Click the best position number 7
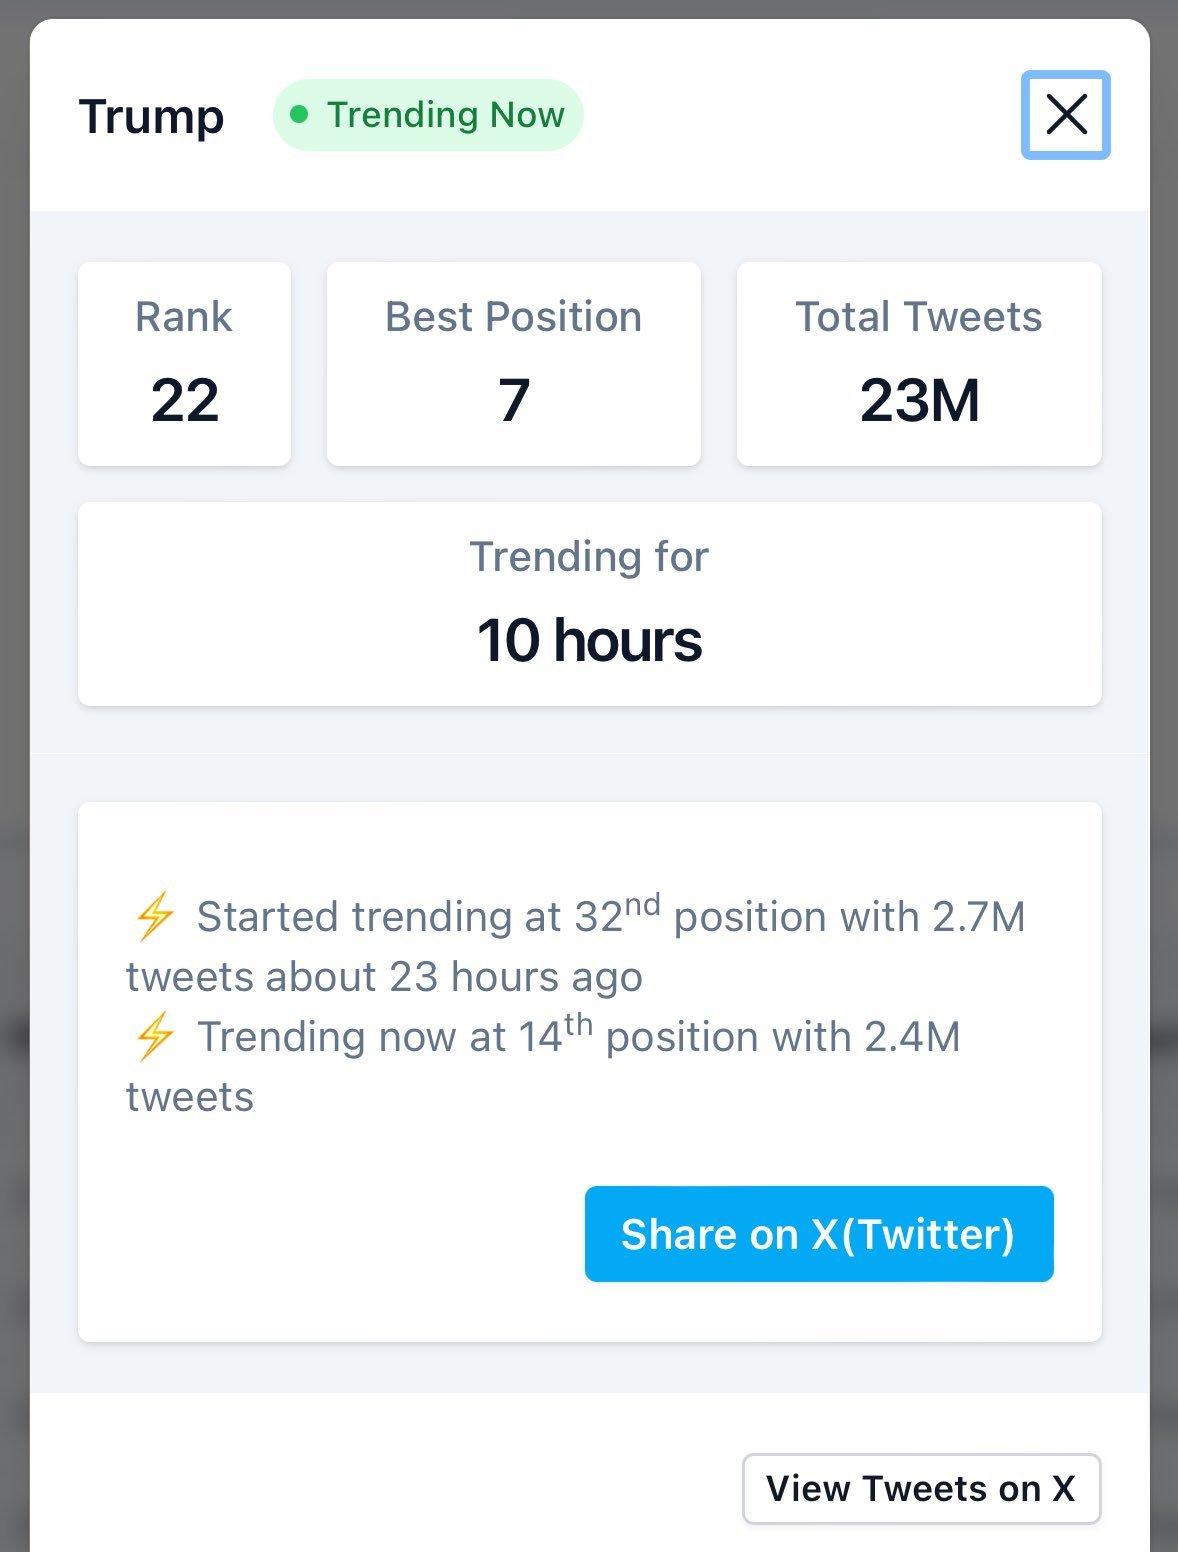This screenshot has width=1178, height=1552. (x=513, y=401)
